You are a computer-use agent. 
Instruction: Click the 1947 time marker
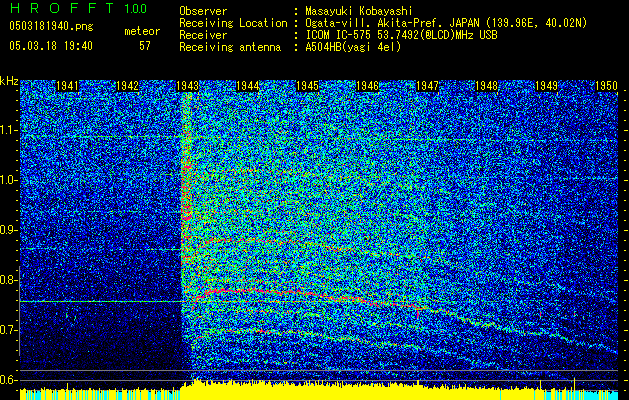(427, 86)
